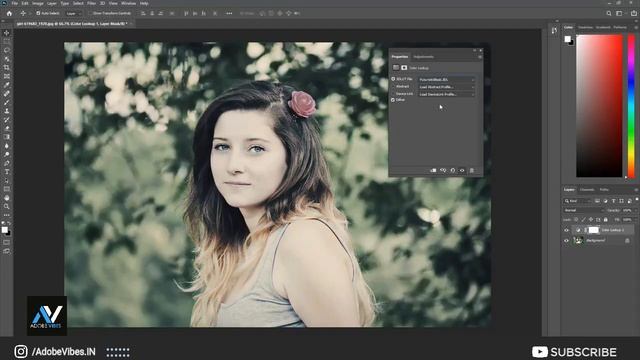Select the Background layer thumbnail
The height and width of the screenshot is (360, 640).
[579, 241]
